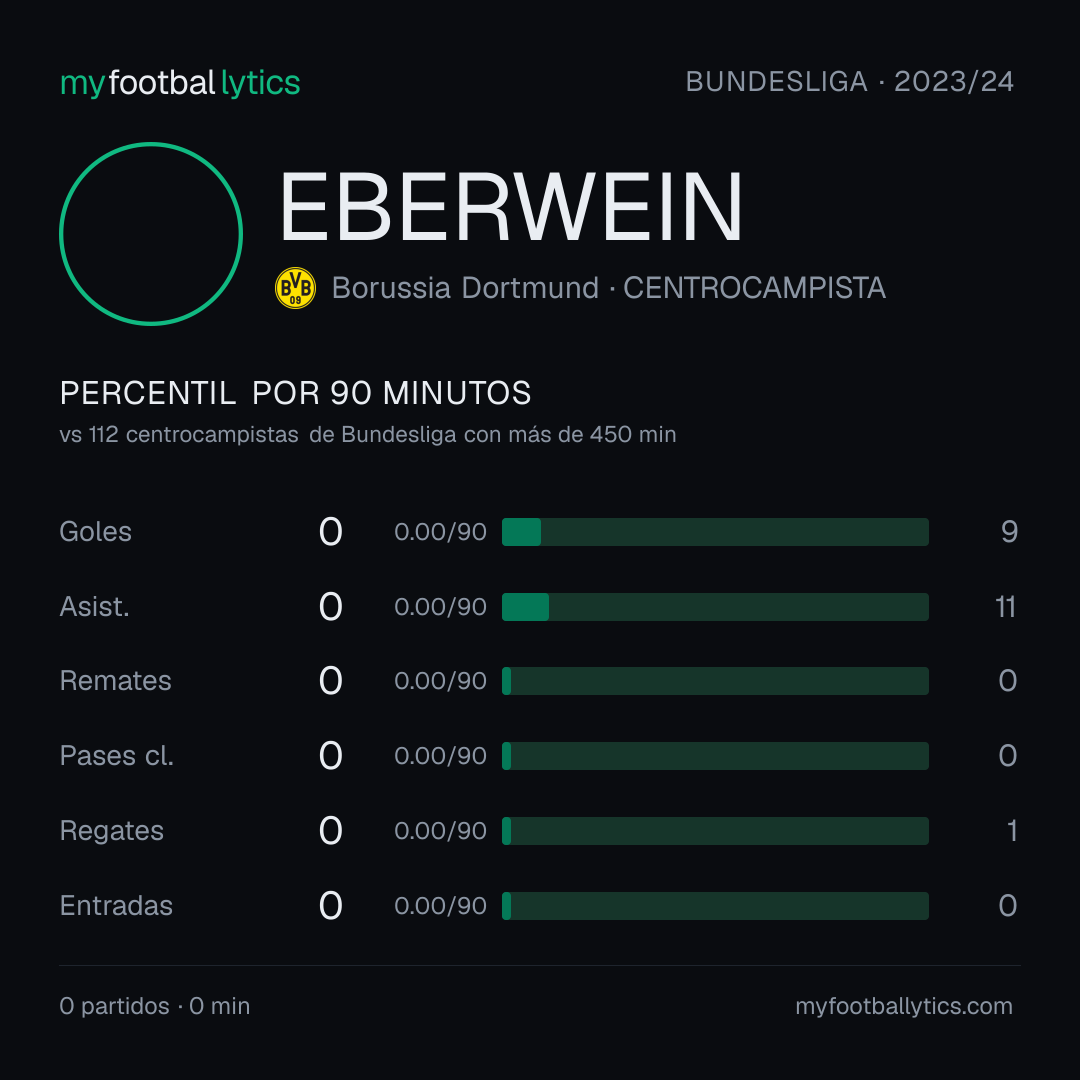Click the Borussia Dortmund BVB crest icon

pyautogui.click(x=295, y=288)
